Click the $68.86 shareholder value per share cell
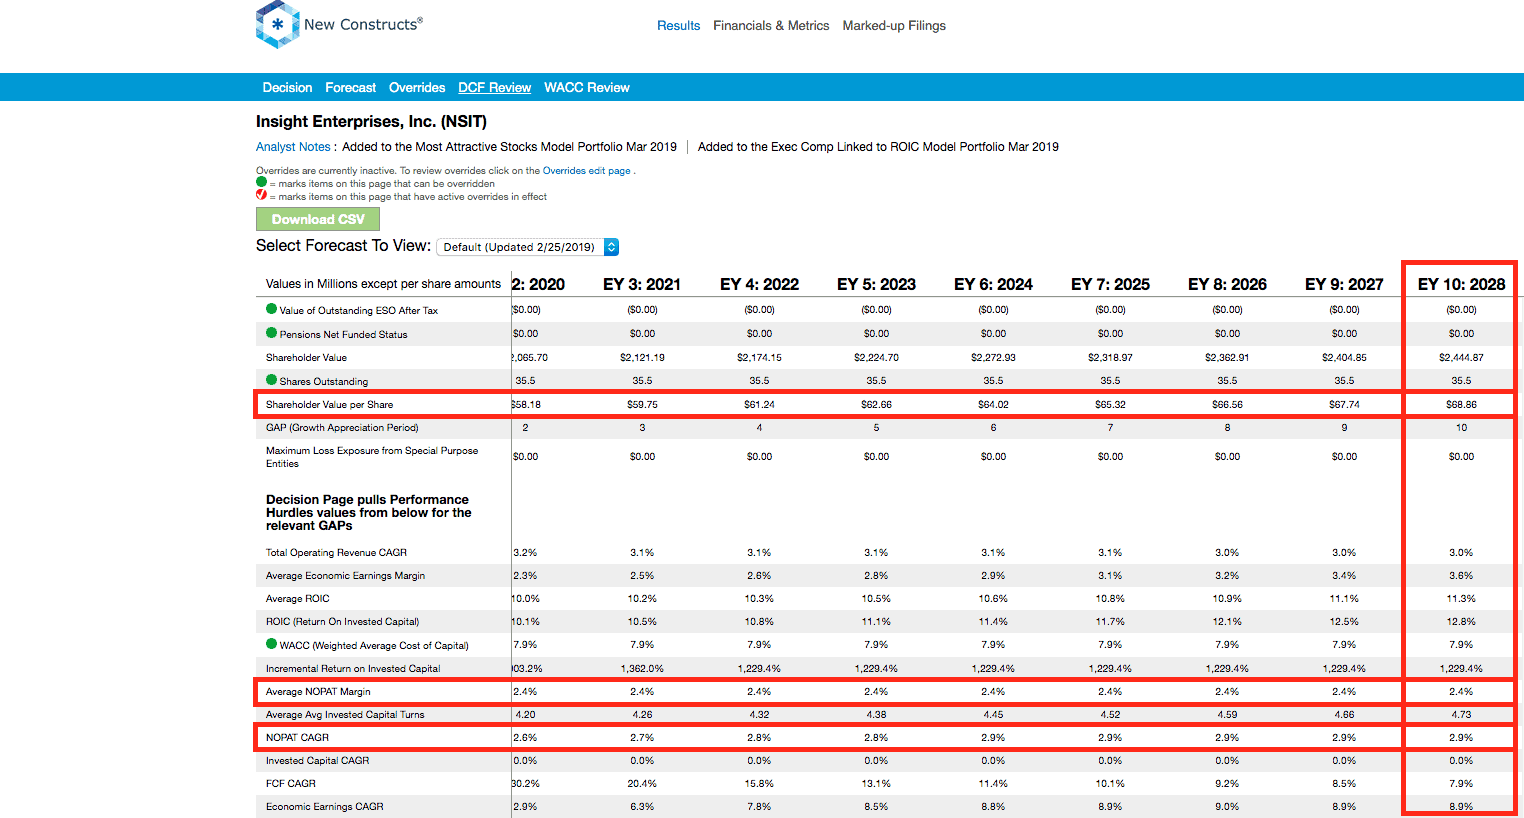This screenshot has width=1524, height=818. pos(1461,405)
